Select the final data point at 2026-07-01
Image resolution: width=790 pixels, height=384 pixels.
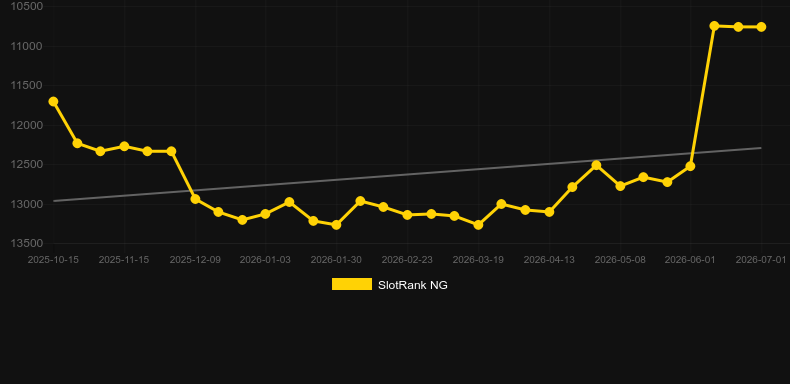tap(761, 27)
